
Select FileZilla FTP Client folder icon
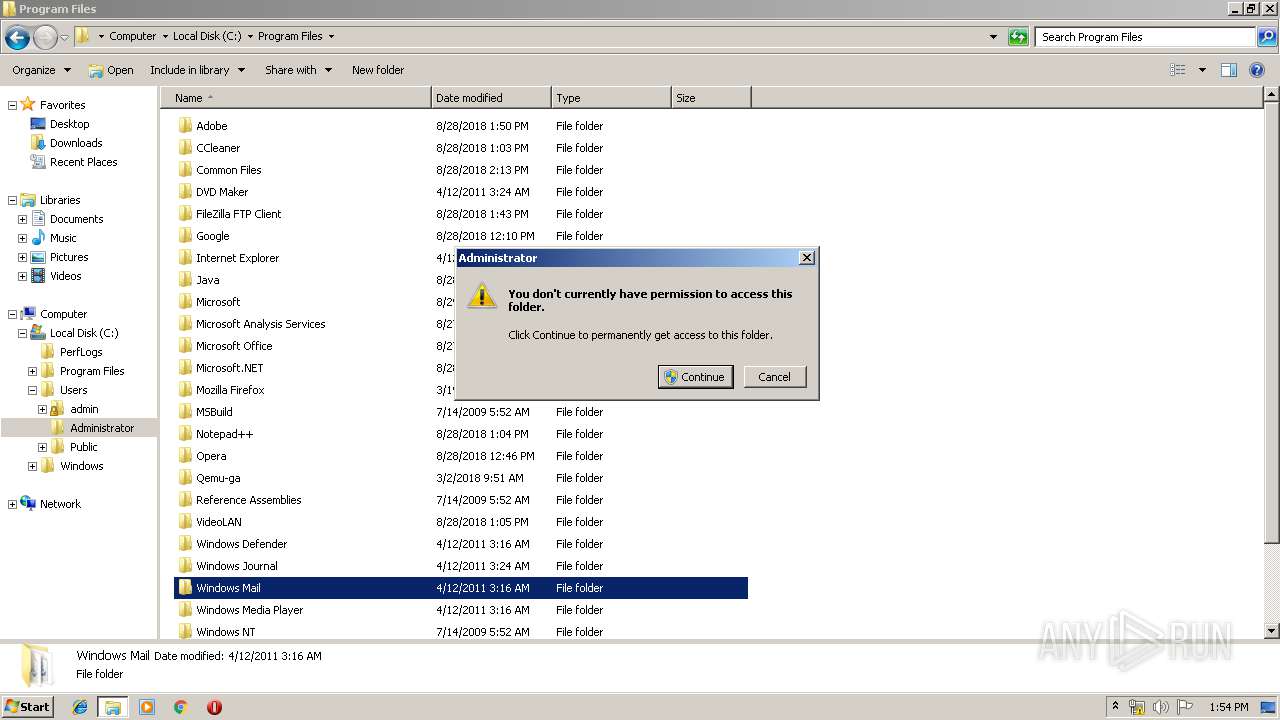pyautogui.click(x=185, y=214)
